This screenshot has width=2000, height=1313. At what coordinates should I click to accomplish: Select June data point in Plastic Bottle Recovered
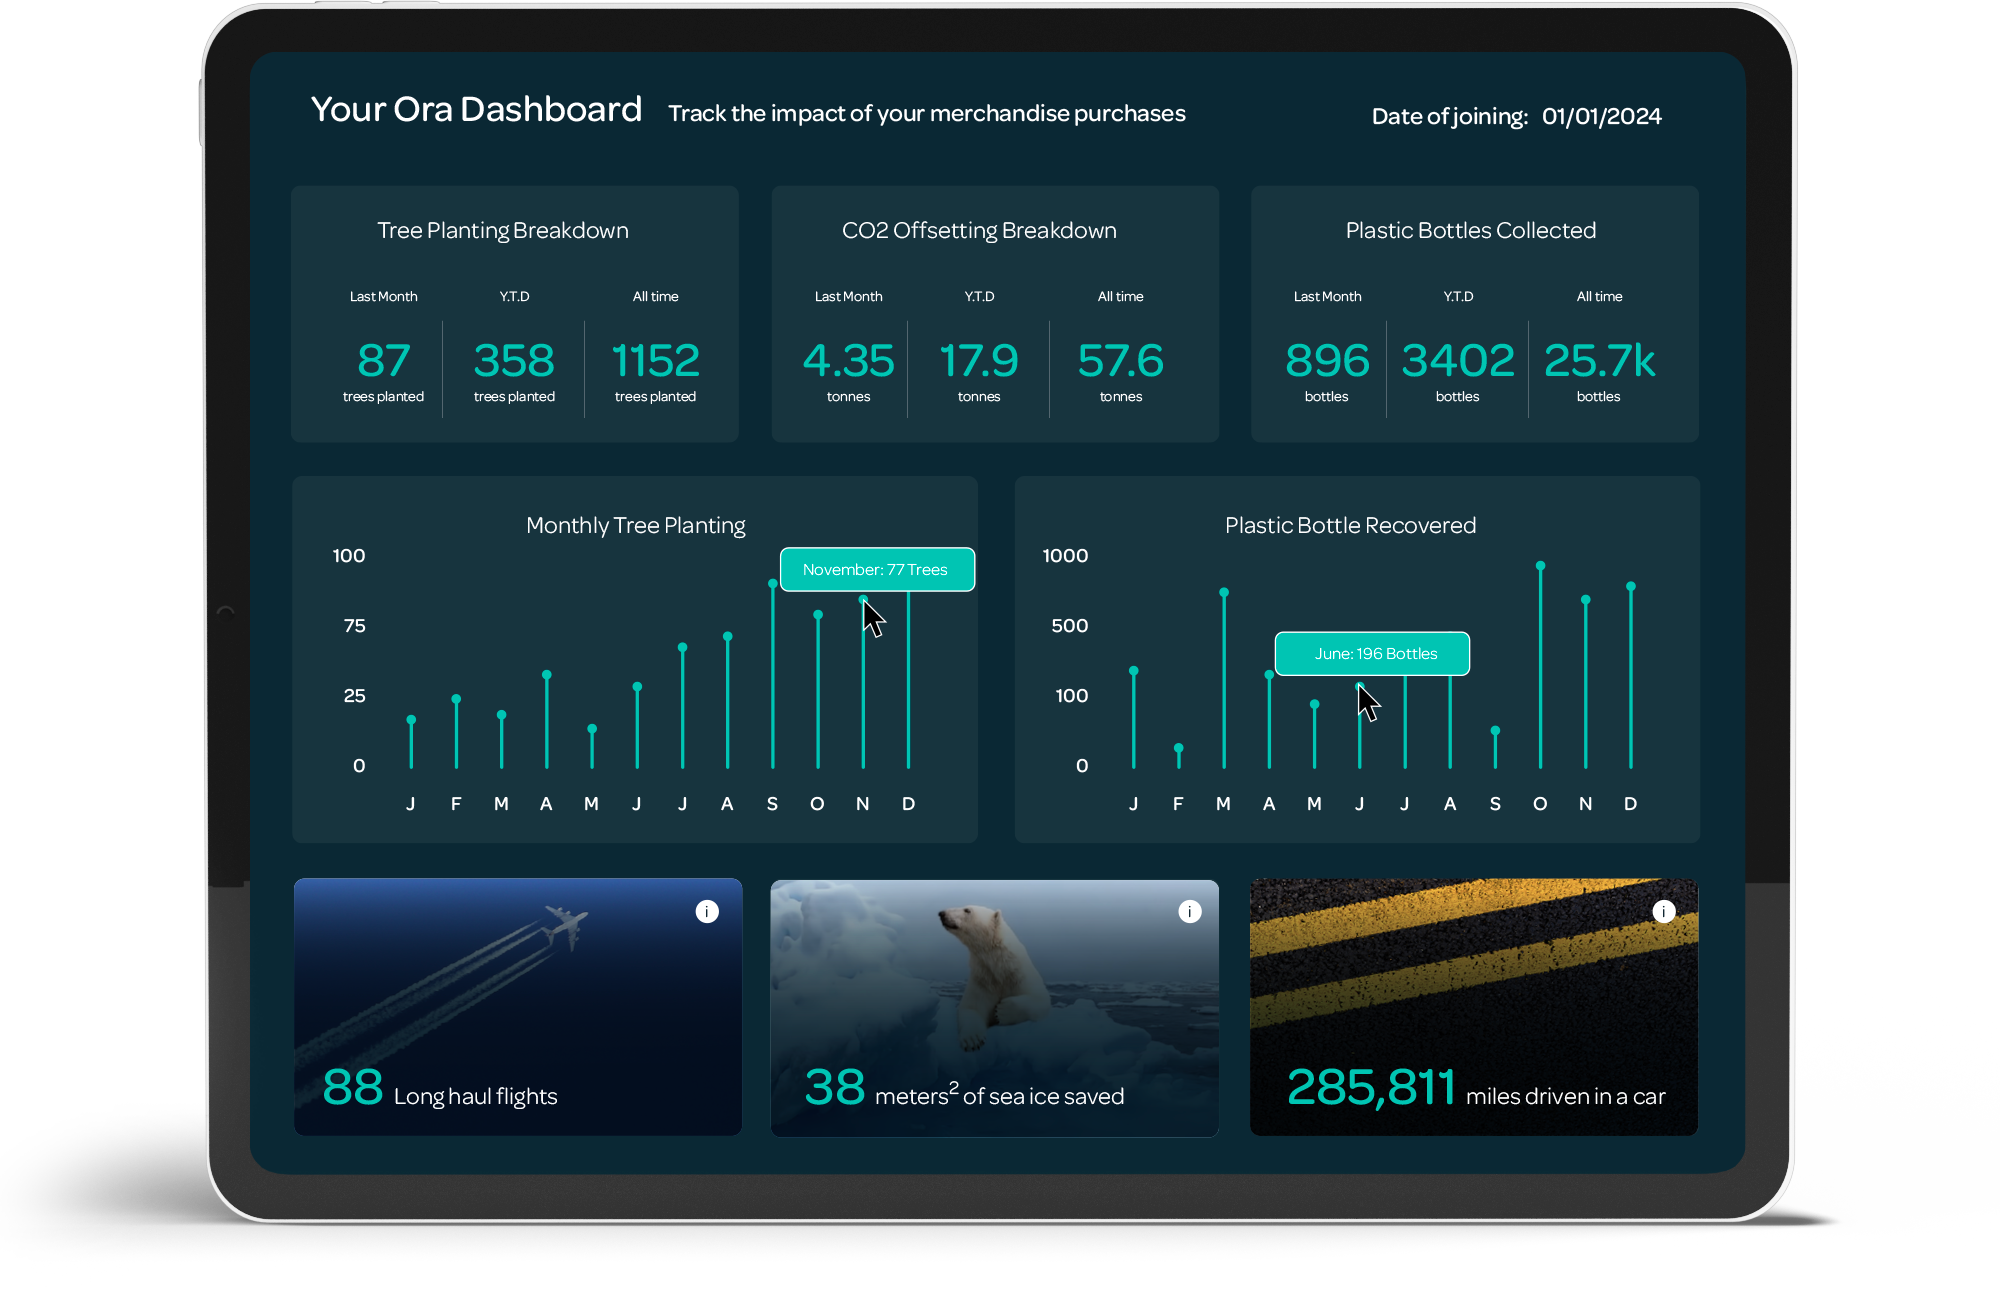pyautogui.click(x=1359, y=687)
